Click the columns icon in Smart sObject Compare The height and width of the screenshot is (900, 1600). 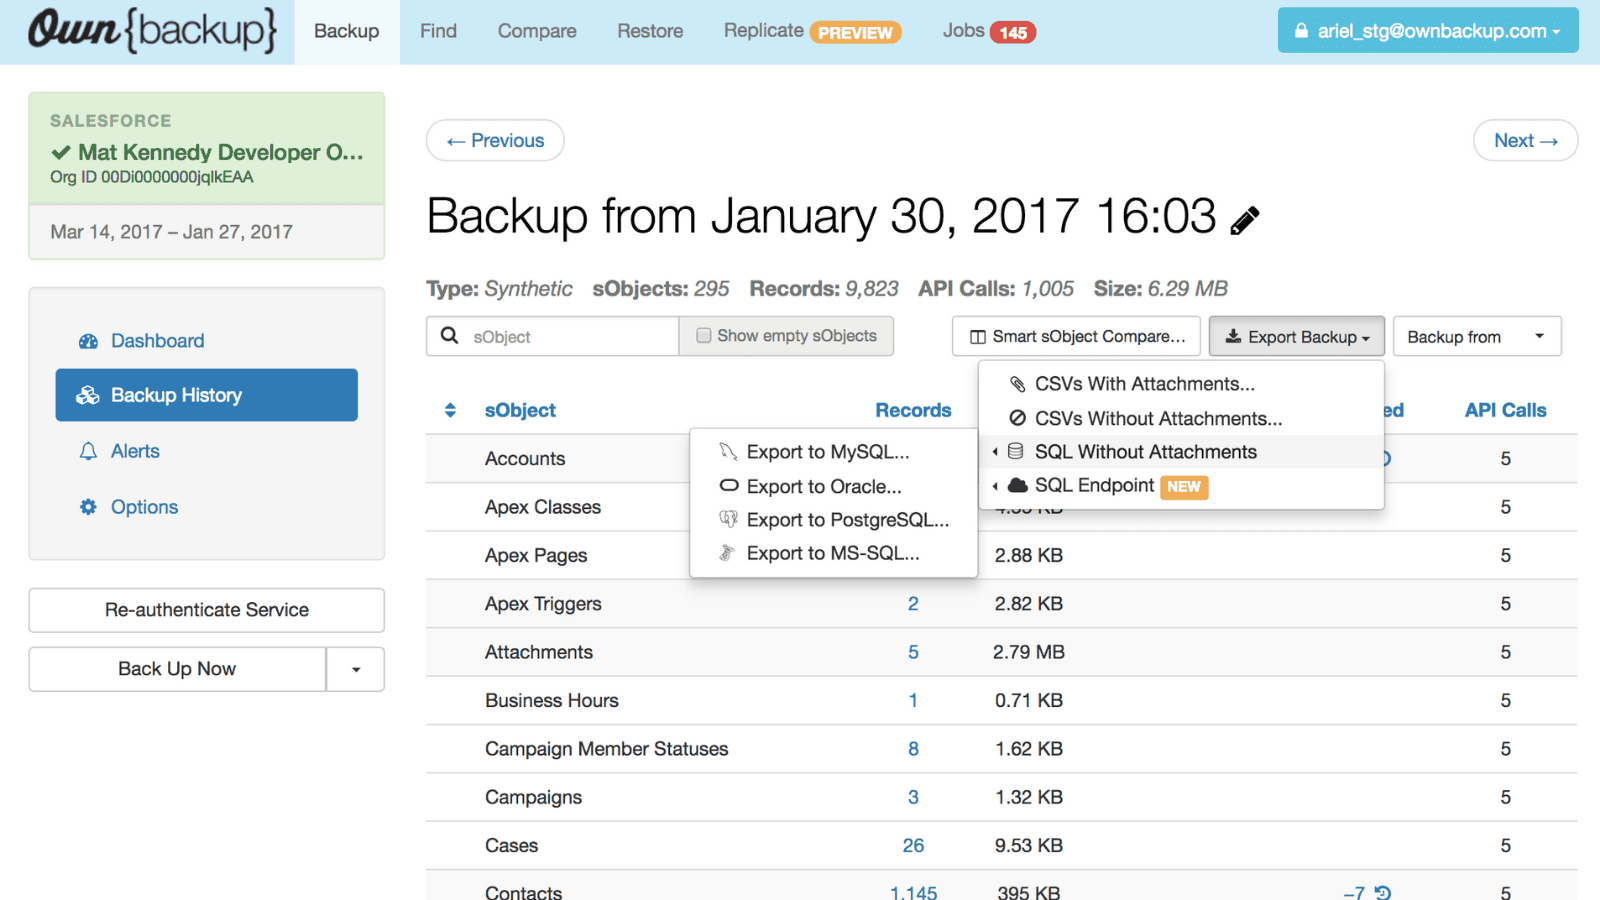coord(978,337)
